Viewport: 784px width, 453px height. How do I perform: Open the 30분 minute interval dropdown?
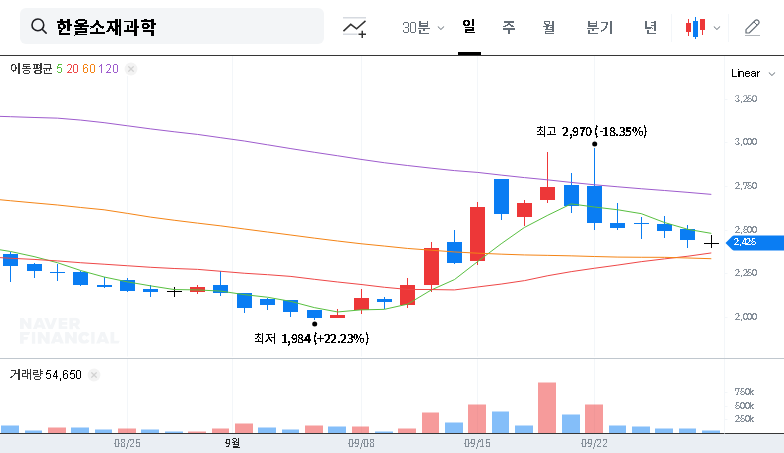coord(423,27)
